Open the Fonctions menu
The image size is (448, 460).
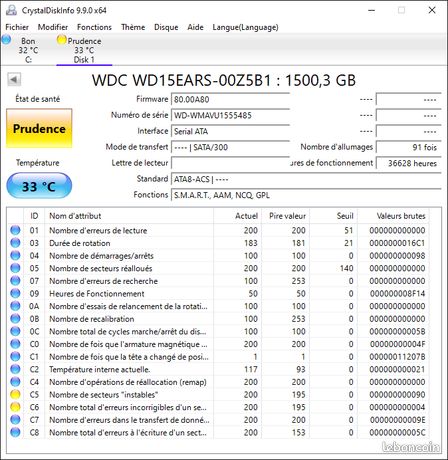coord(94,27)
